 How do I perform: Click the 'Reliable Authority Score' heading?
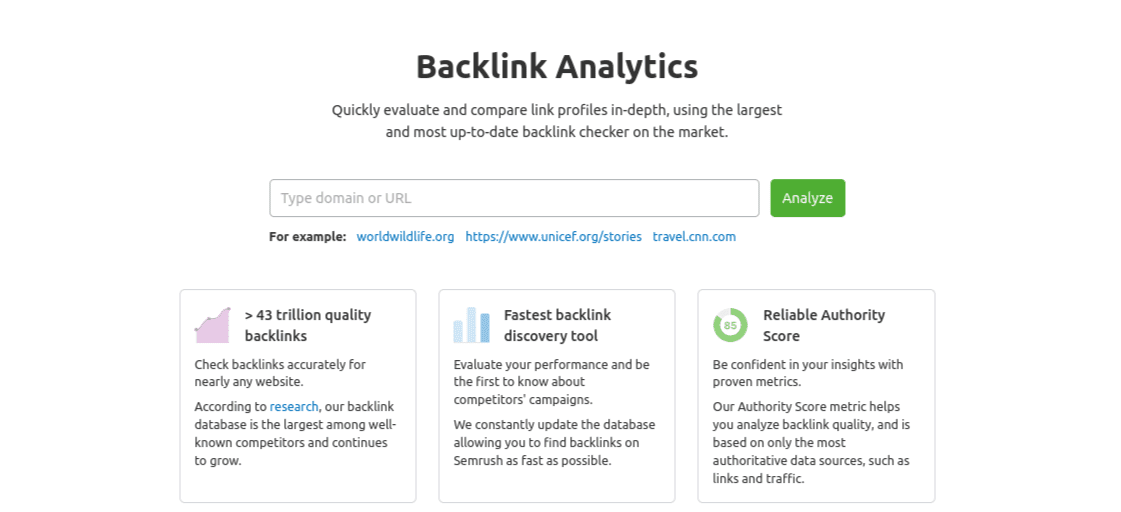[823, 325]
